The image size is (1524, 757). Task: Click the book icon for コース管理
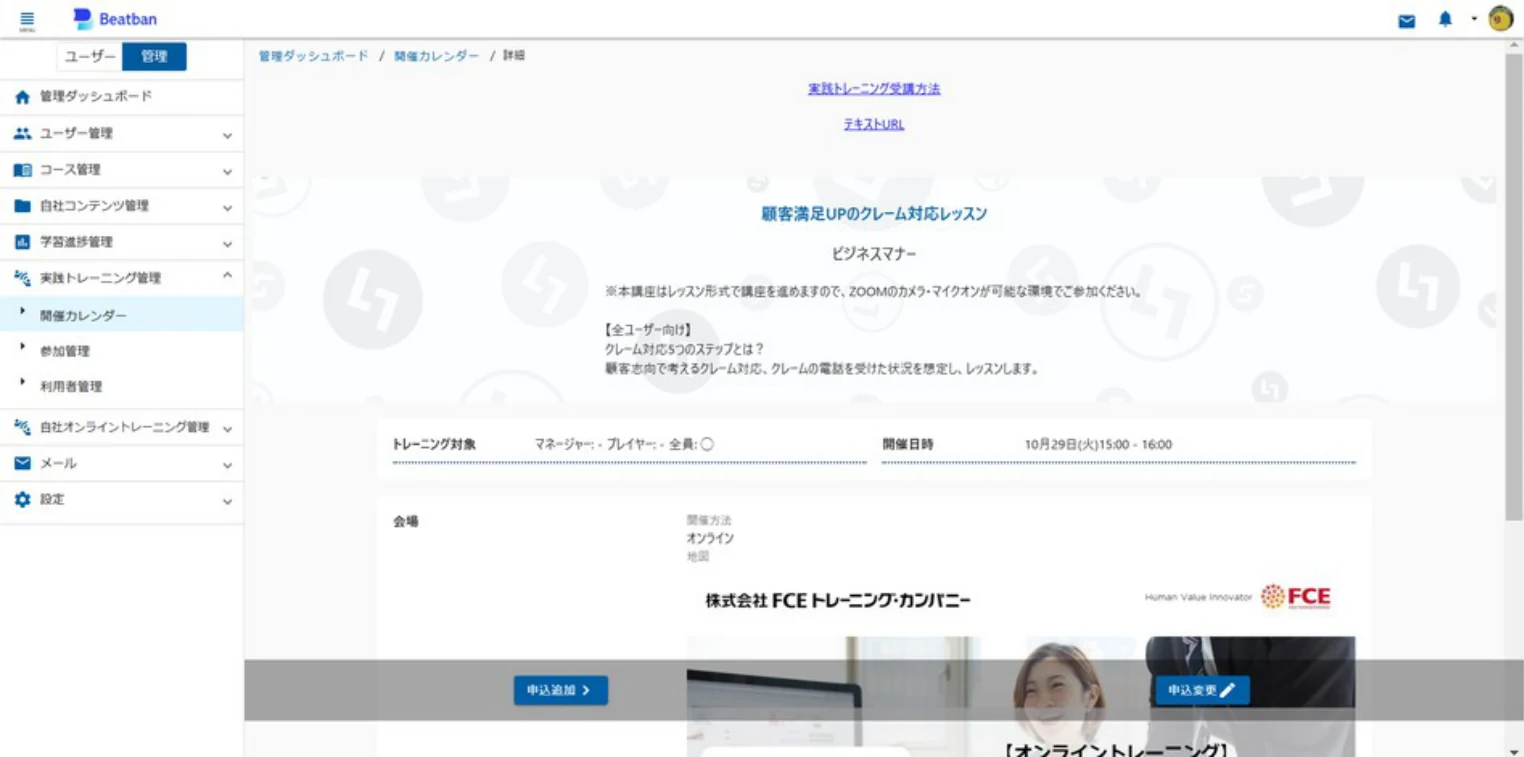[x=23, y=170]
